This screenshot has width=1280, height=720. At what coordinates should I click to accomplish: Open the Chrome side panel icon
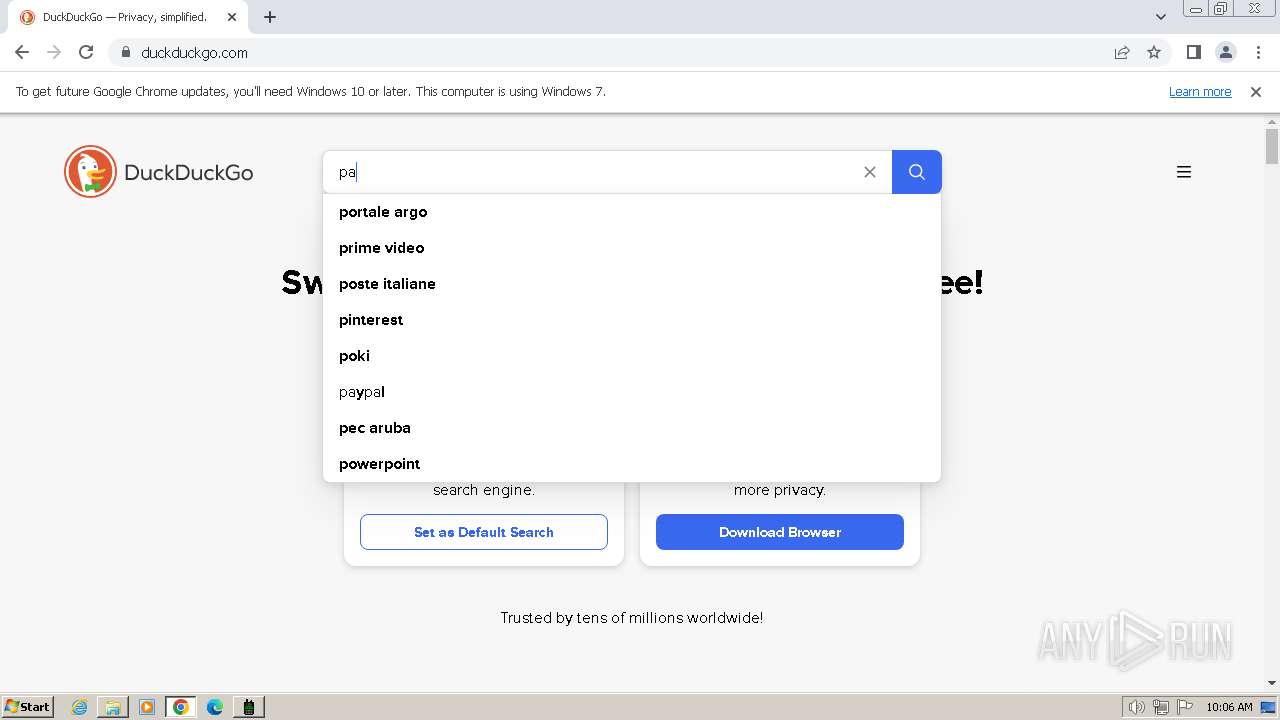pos(1194,53)
